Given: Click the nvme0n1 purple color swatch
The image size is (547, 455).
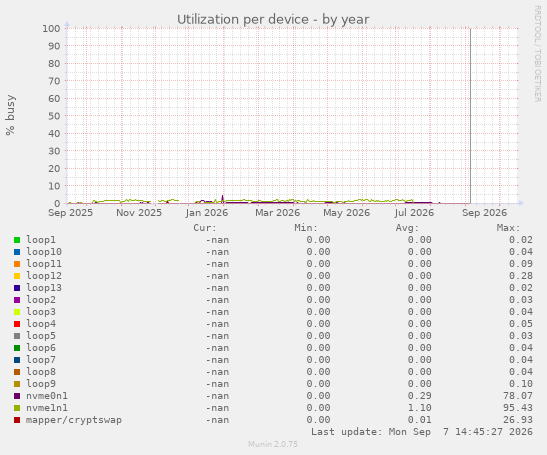Looking at the screenshot, I should click(17, 396).
